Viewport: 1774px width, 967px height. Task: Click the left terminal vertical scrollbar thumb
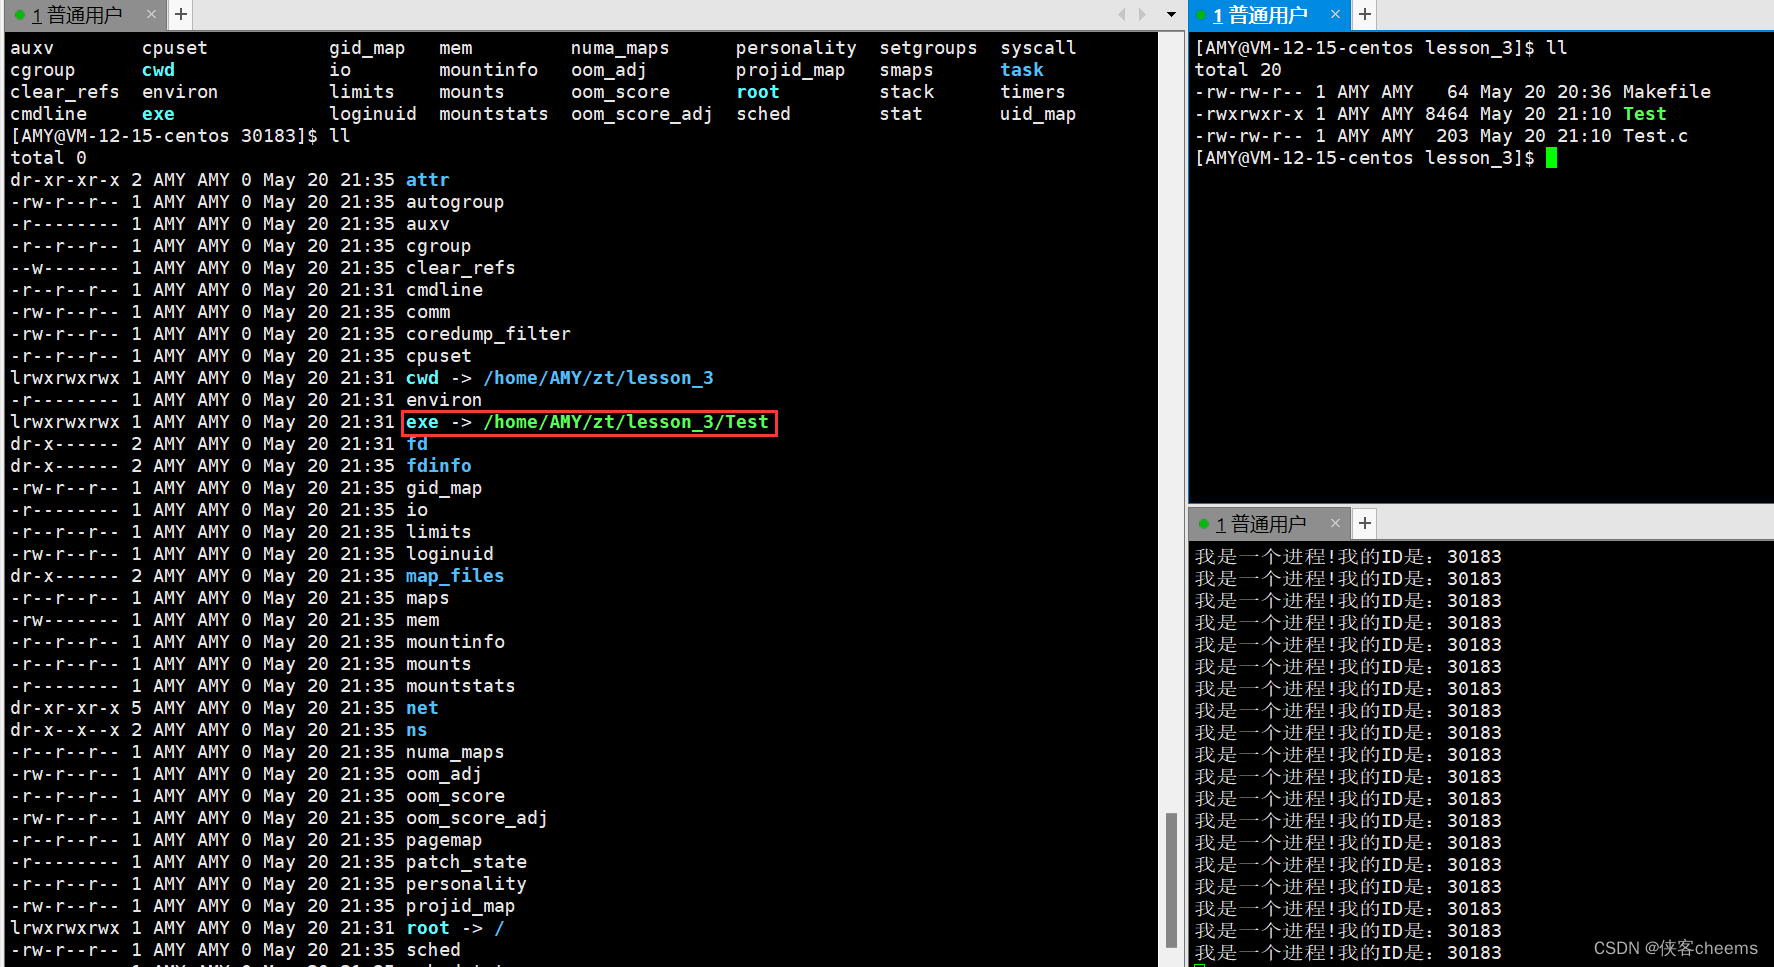point(1171,879)
